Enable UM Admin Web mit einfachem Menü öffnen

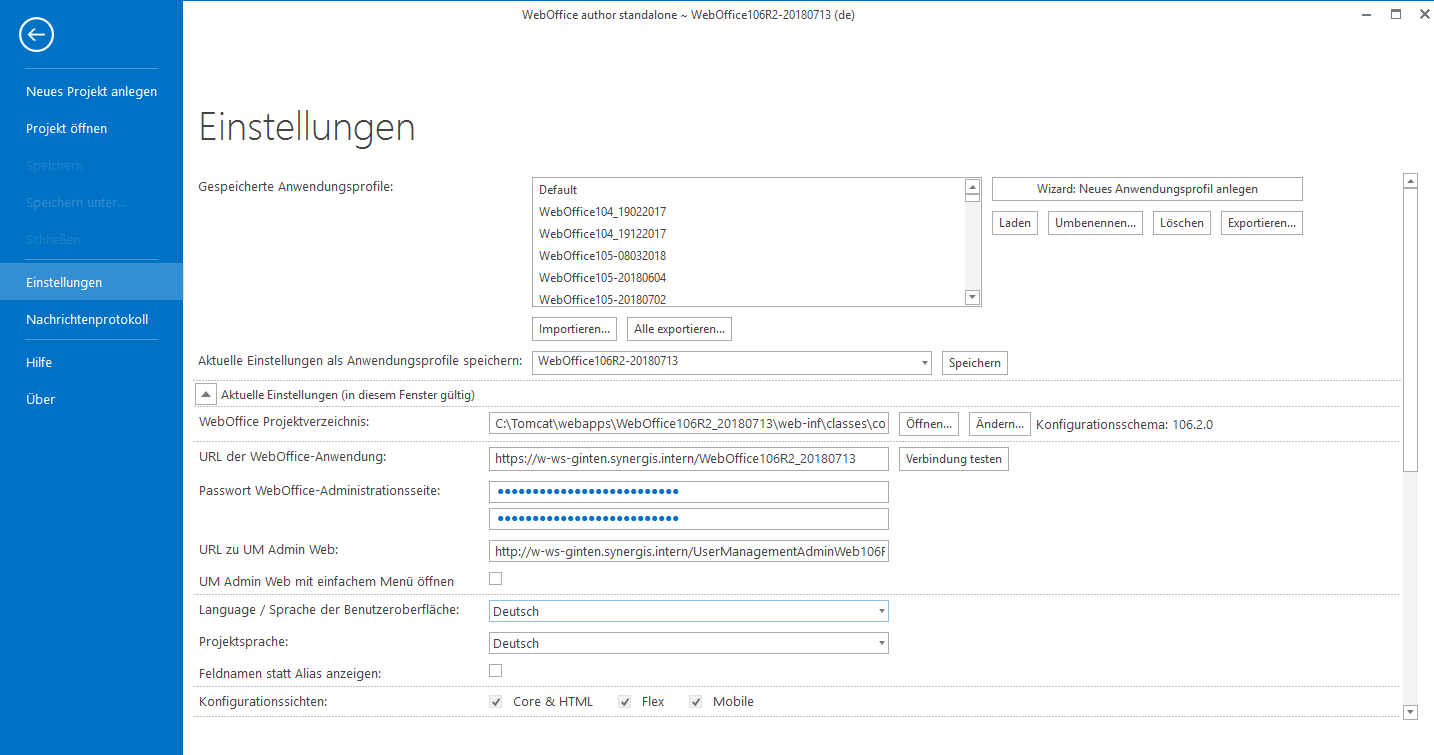pos(495,578)
